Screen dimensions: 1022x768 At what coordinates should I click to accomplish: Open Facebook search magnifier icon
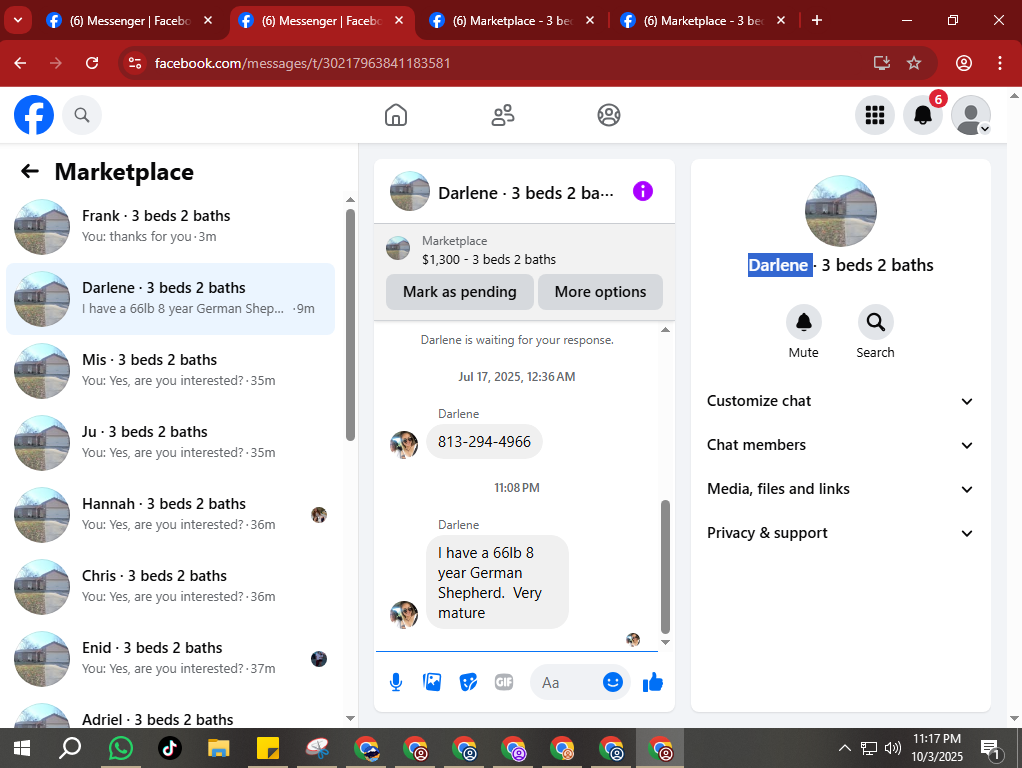coord(81,115)
